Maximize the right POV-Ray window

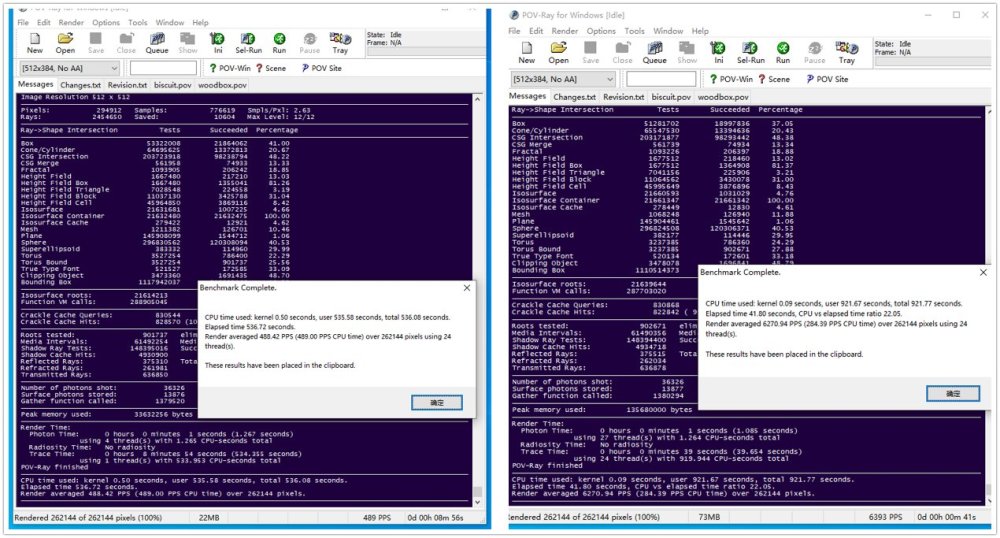coord(956,15)
